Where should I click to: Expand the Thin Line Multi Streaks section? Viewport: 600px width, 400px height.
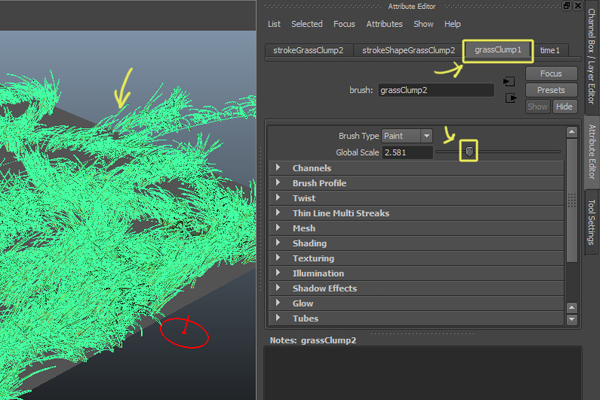click(x=416, y=213)
